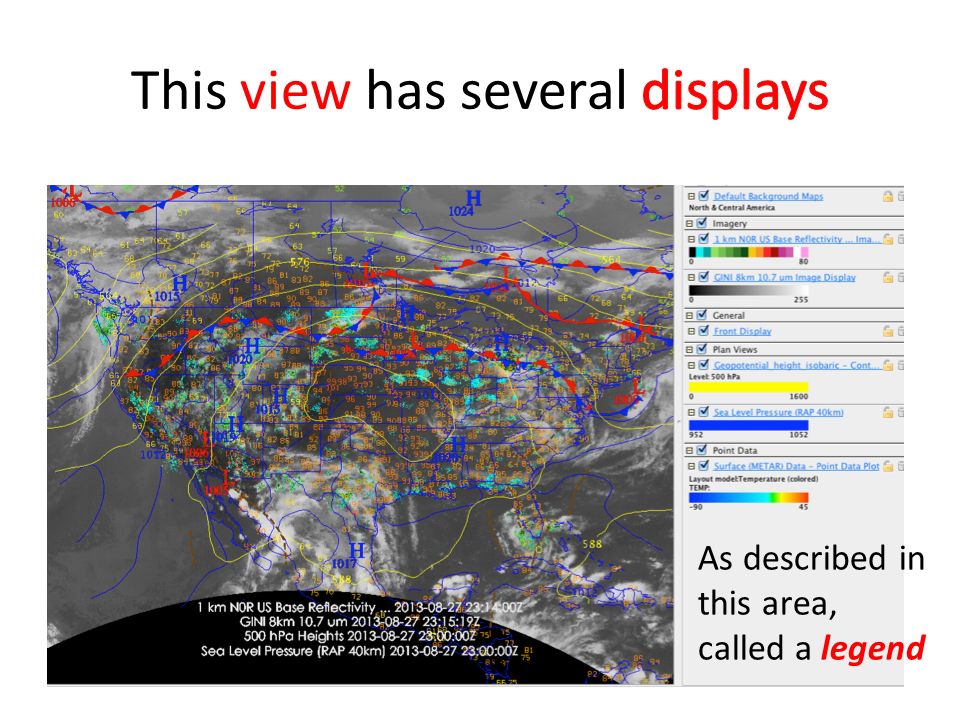960x720 pixels.
Task: Collapse the Plan Views category
Action: pos(690,350)
